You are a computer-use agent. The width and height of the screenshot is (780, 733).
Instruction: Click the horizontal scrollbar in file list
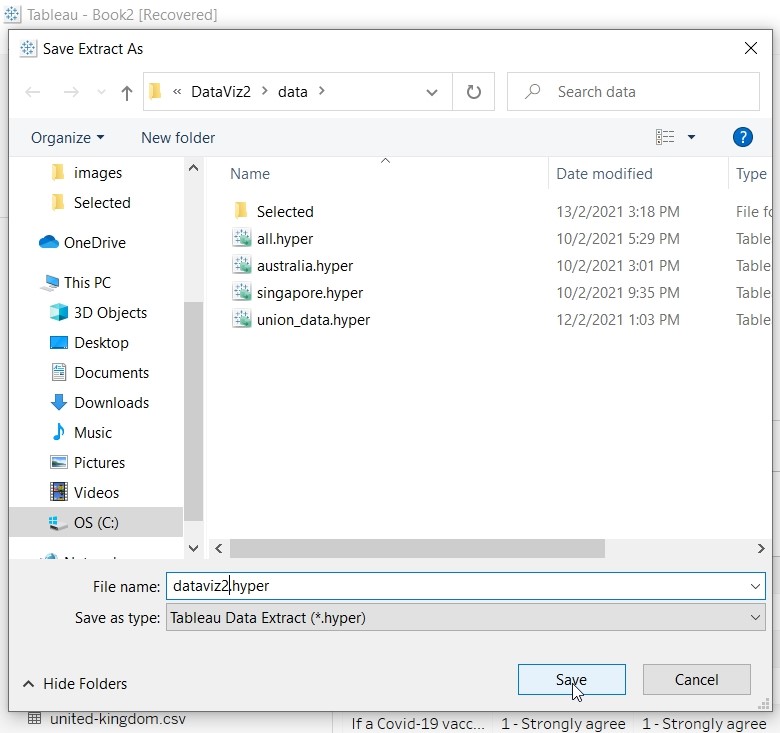point(417,548)
